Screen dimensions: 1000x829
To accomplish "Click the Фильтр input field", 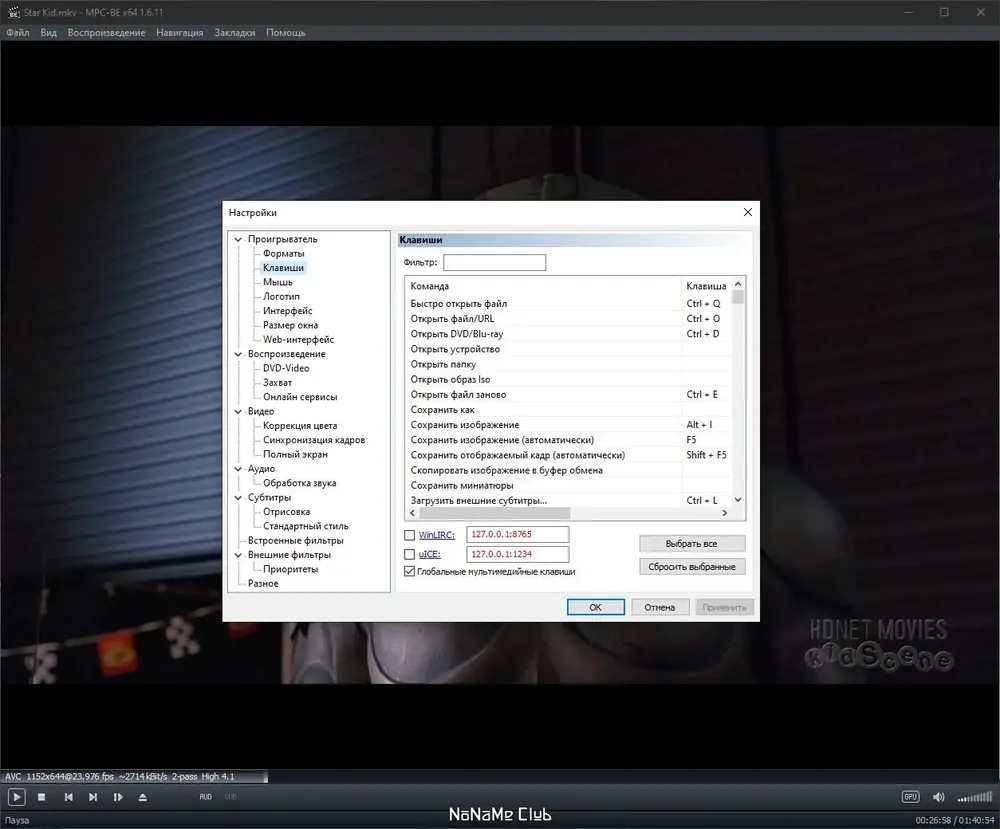I will coord(494,262).
